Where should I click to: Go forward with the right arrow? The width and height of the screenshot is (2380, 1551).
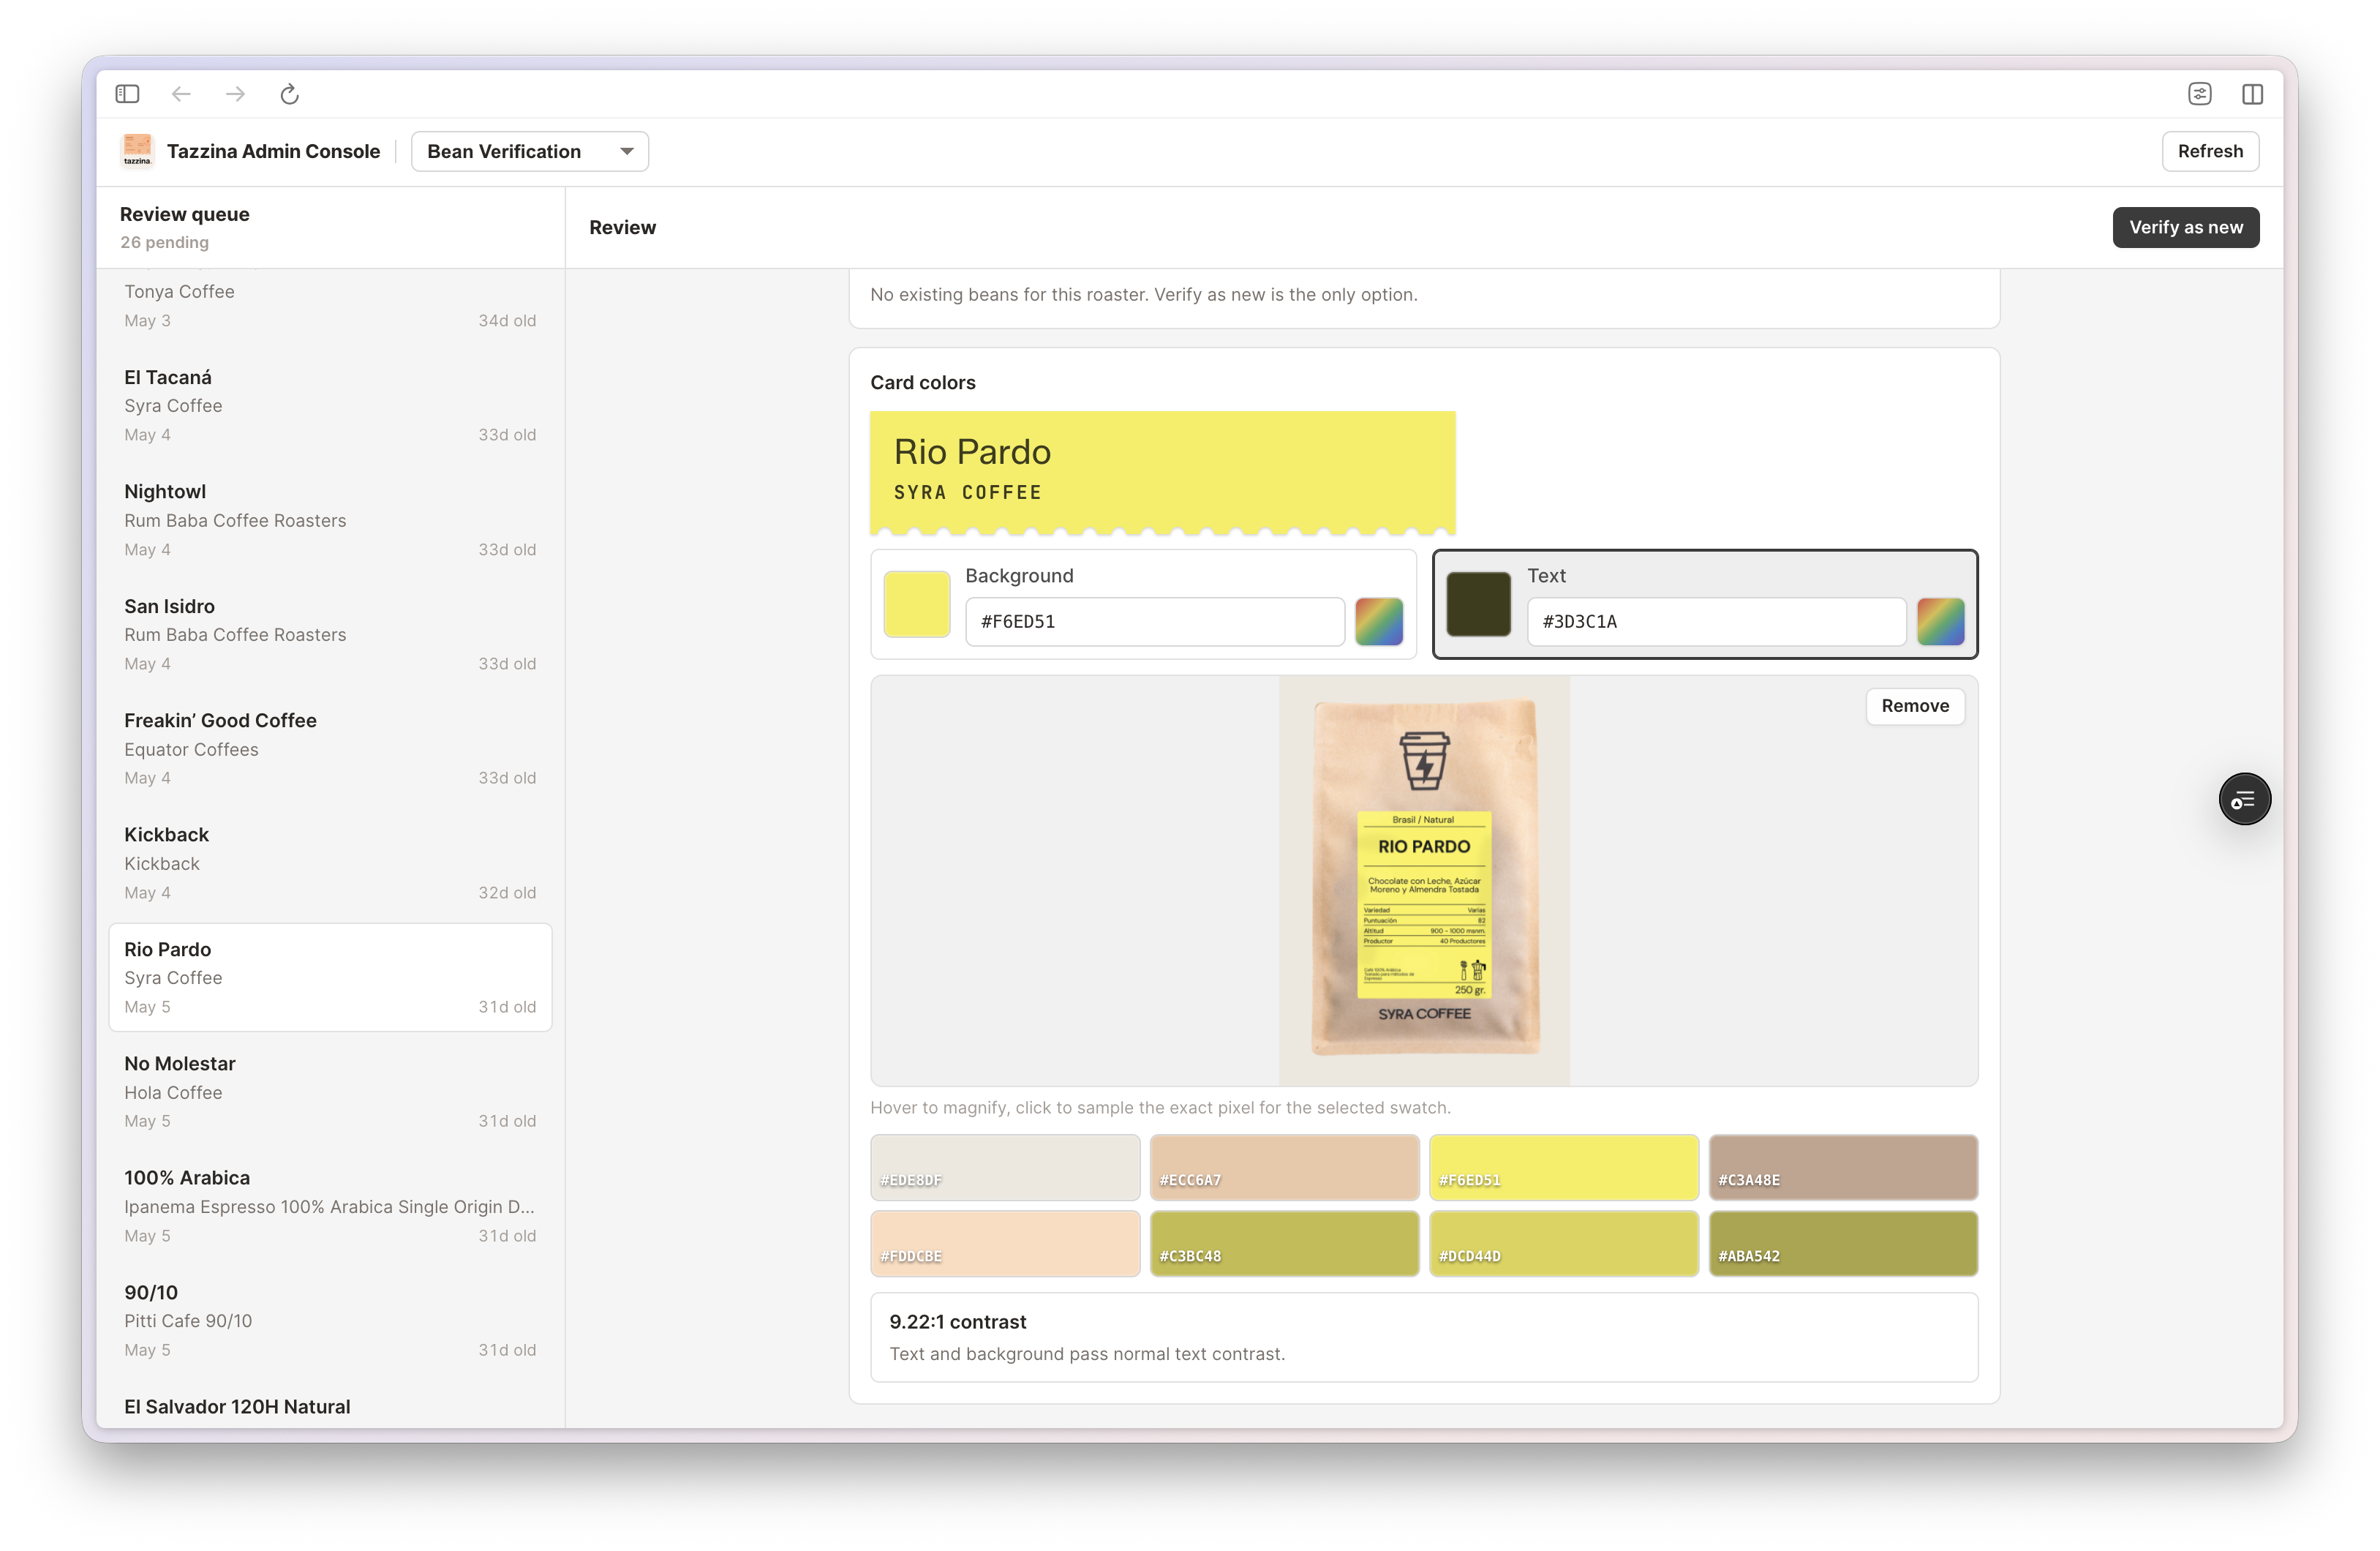(x=235, y=94)
